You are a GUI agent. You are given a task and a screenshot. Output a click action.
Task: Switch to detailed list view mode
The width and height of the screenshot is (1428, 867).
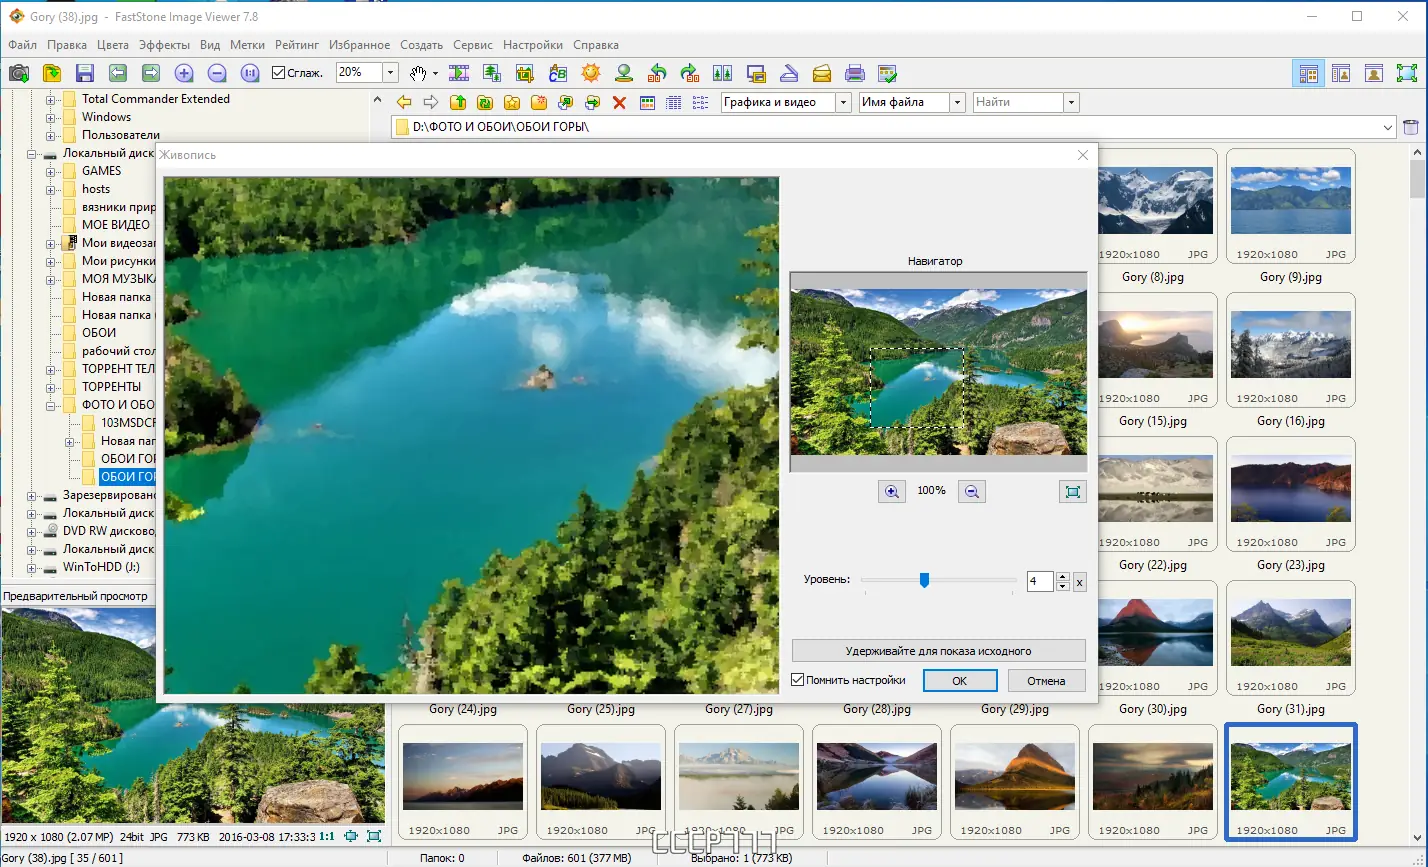point(672,101)
